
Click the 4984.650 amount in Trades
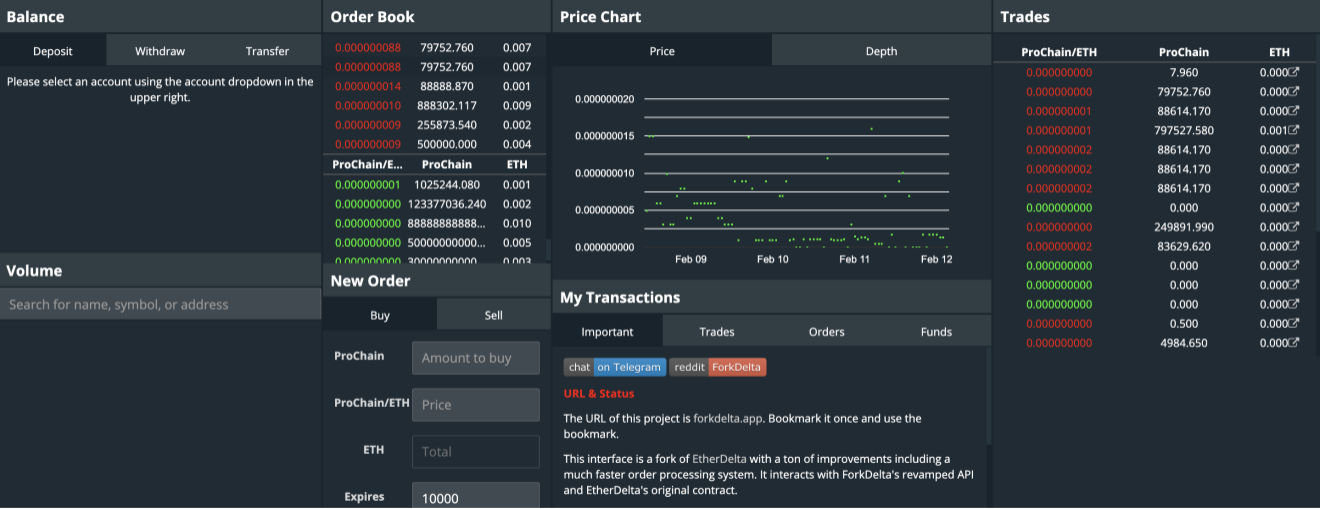tap(1183, 343)
